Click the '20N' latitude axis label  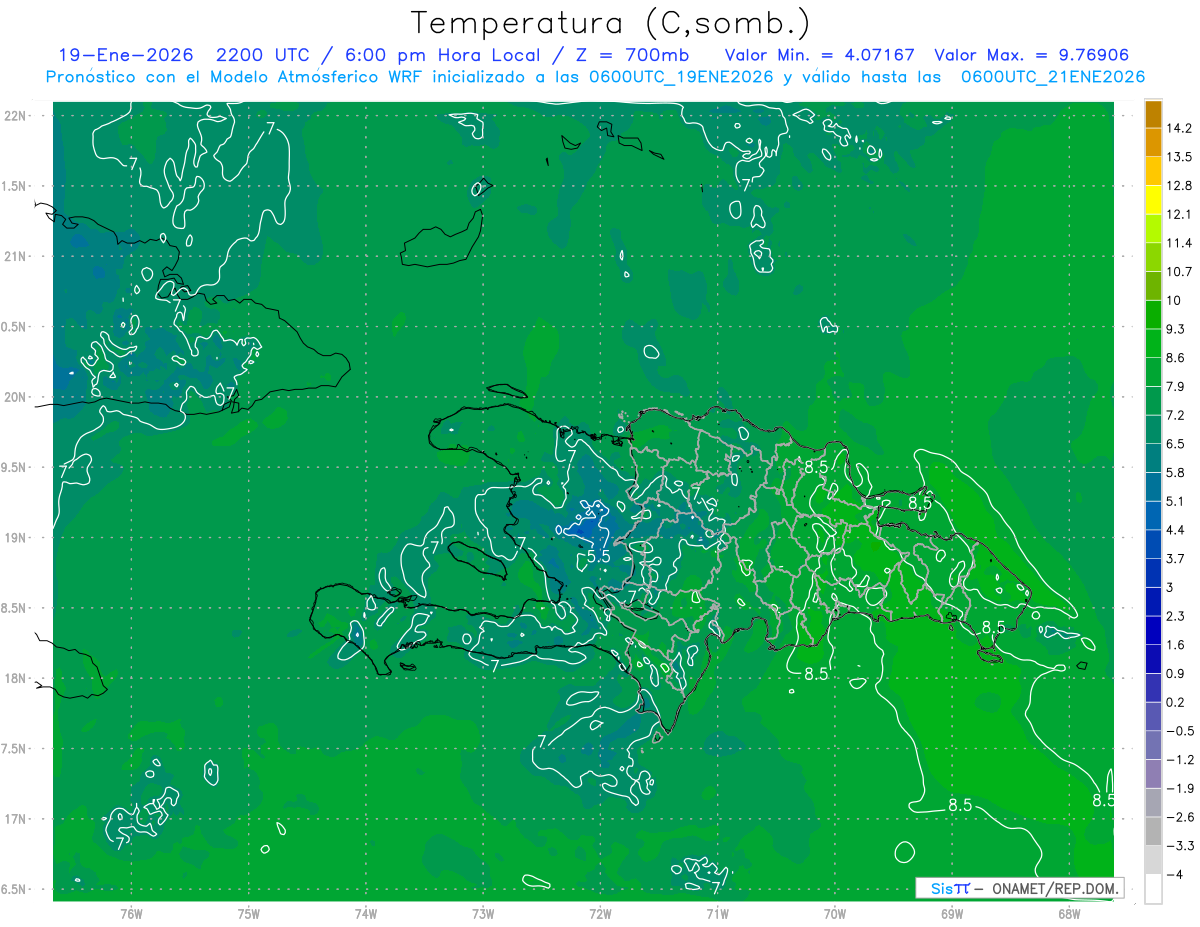click(x=14, y=397)
